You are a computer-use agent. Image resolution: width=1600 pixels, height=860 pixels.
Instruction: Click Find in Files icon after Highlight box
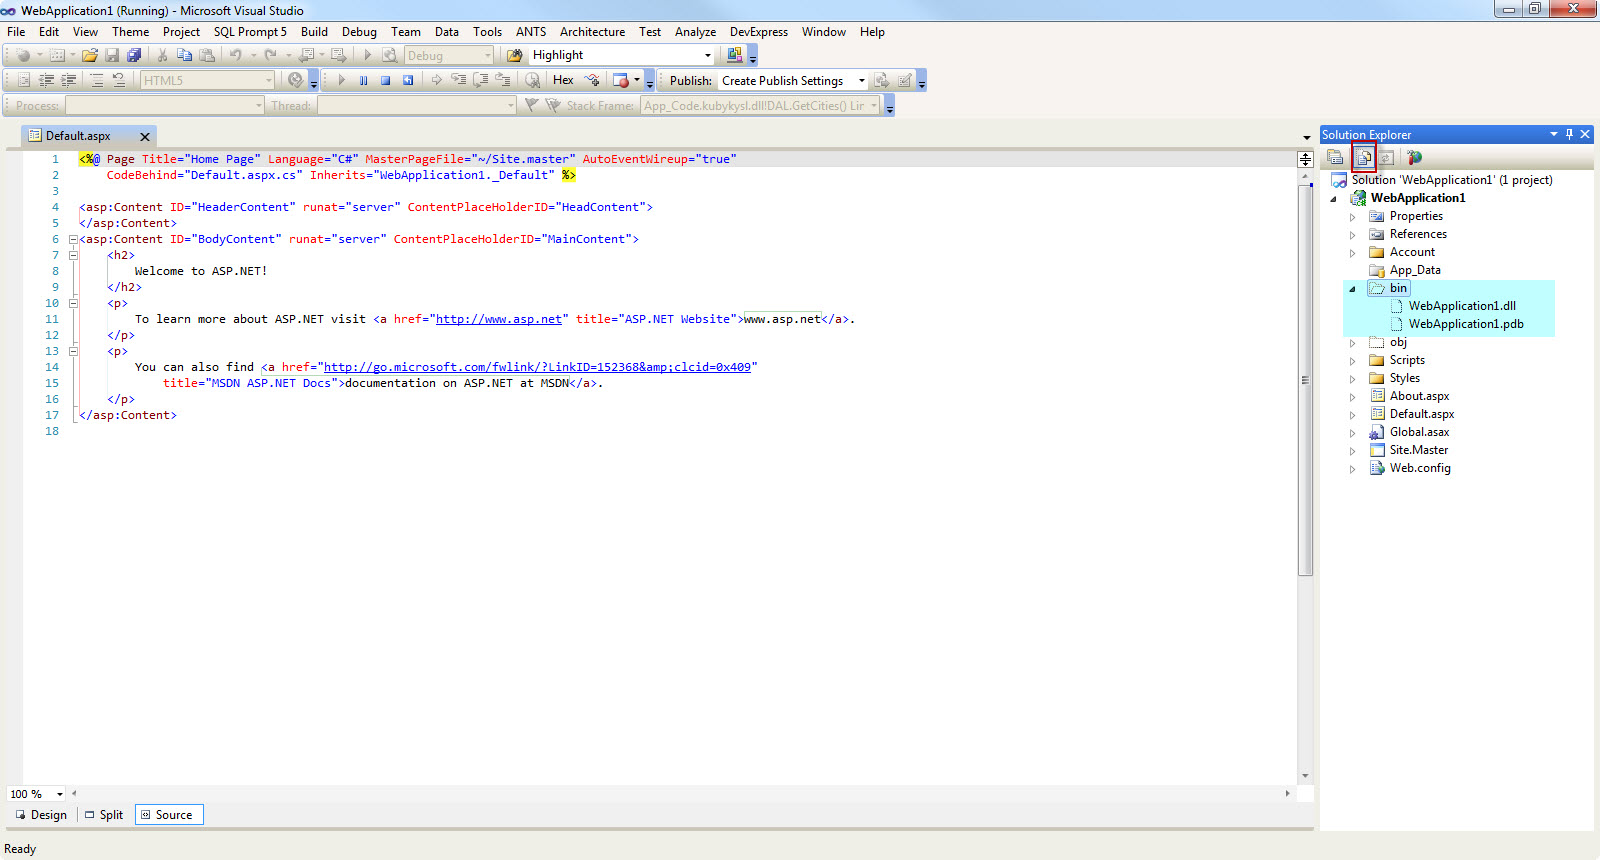[x=735, y=55]
